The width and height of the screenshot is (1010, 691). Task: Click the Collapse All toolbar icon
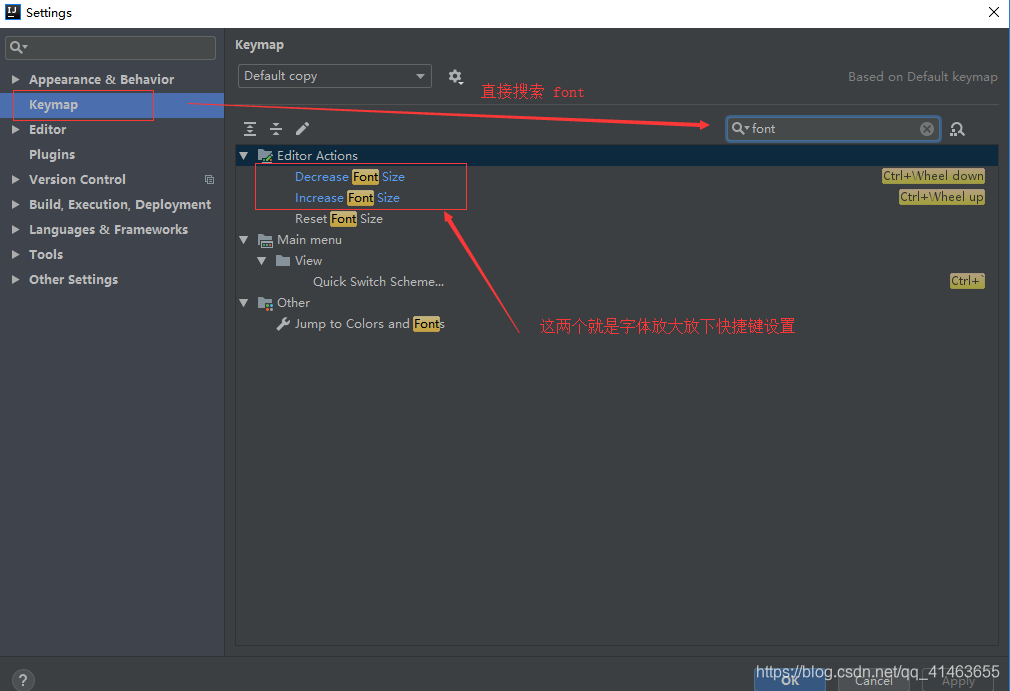point(276,129)
